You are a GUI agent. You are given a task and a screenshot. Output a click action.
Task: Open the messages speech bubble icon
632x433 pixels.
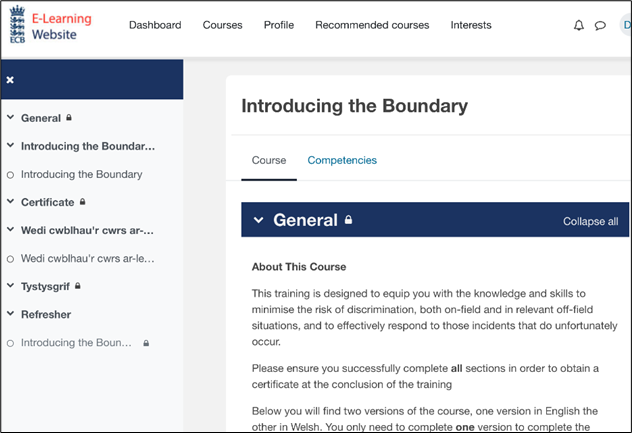click(x=600, y=26)
